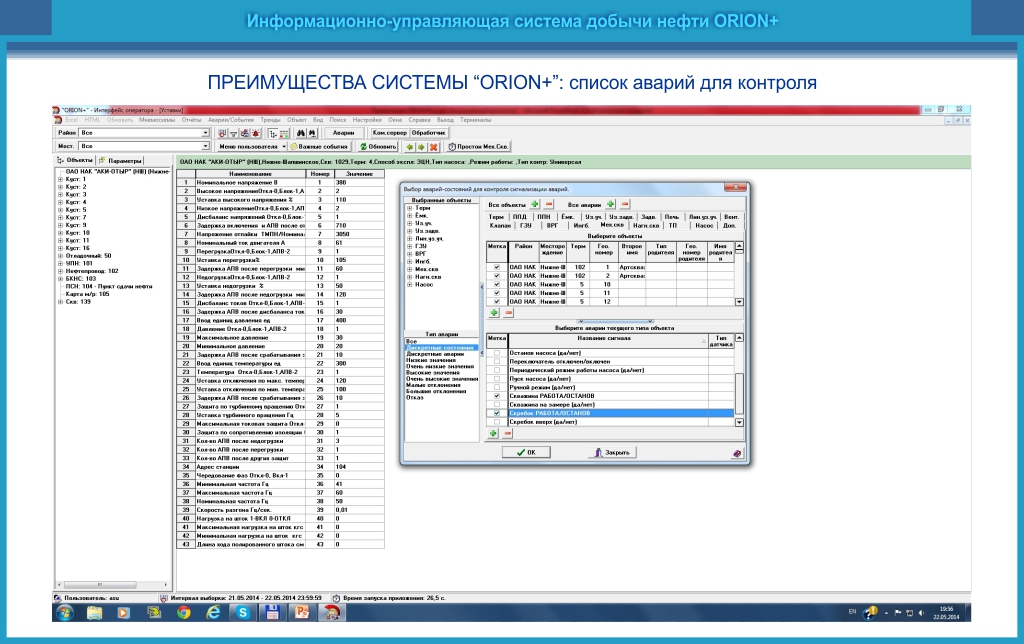Click green plus below the objects table
This screenshot has width=1024, height=644.
(x=494, y=313)
